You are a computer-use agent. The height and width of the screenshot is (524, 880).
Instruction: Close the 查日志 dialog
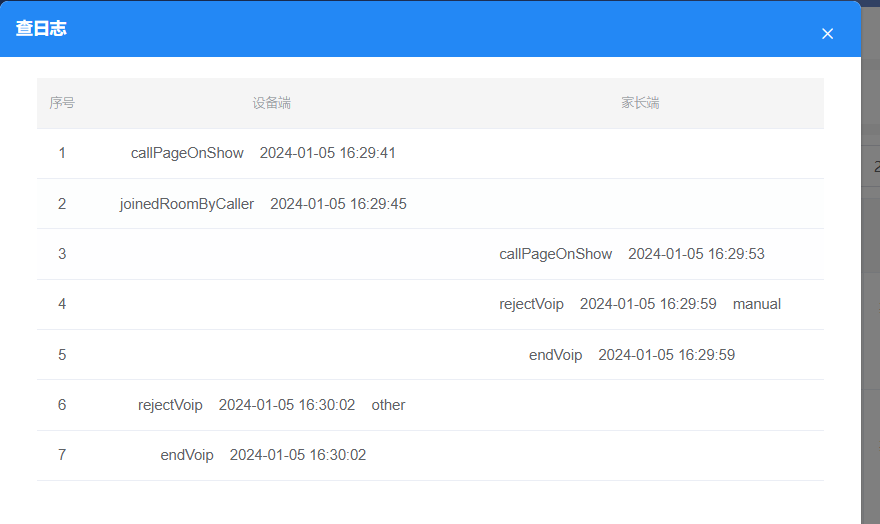point(827,34)
